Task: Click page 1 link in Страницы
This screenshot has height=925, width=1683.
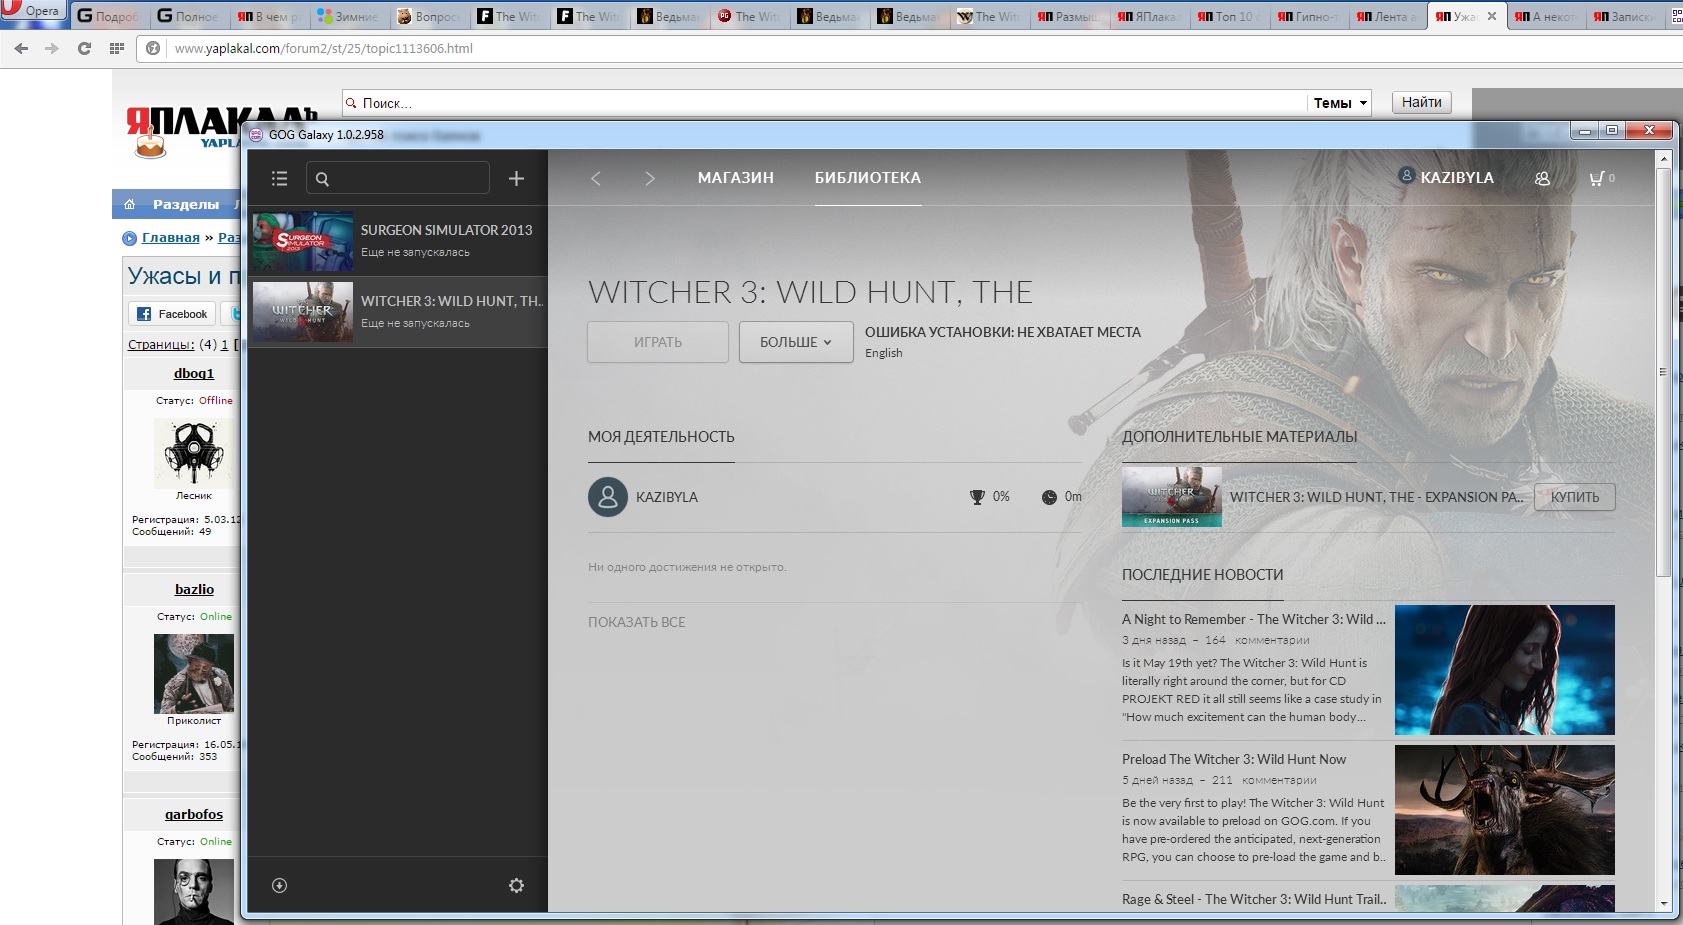Action: coord(224,344)
